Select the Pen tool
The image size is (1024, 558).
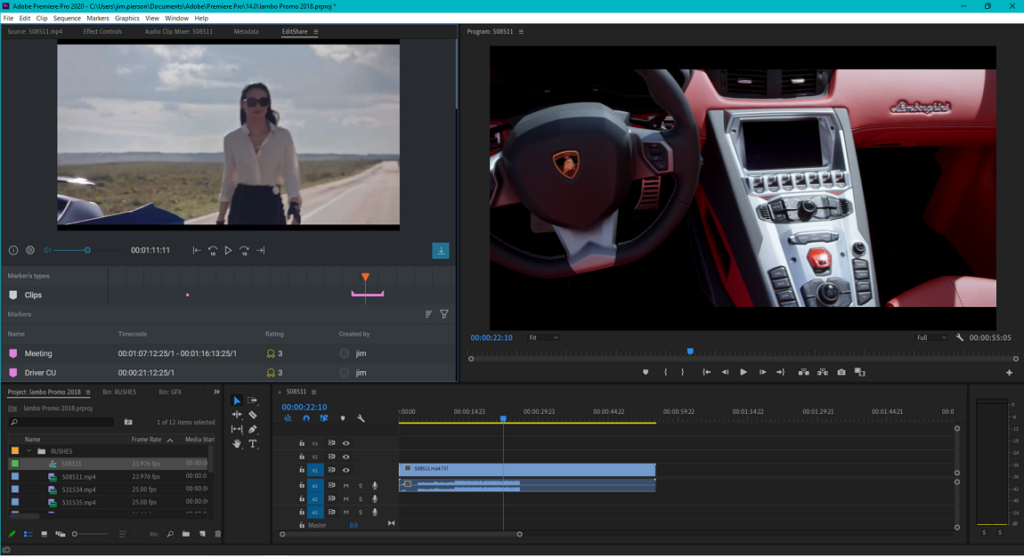pyautogui.click(x=253, y=429)
